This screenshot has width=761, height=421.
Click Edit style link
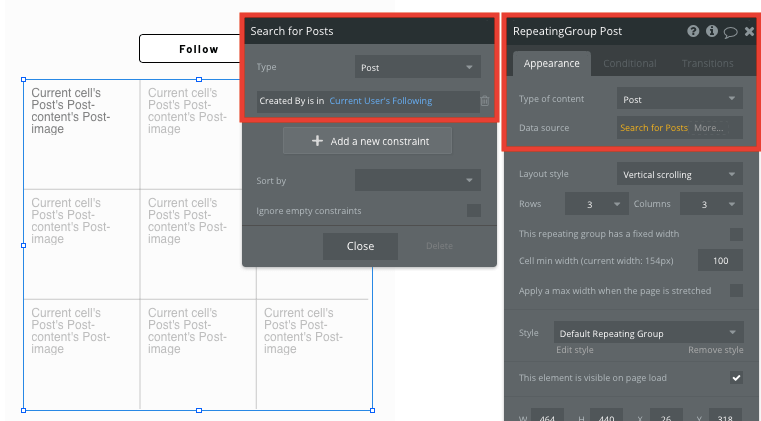click(575, 350)
